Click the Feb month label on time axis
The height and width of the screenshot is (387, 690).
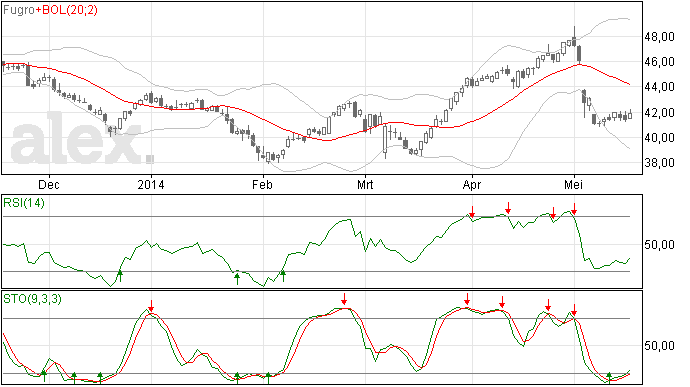coord(262,184)
